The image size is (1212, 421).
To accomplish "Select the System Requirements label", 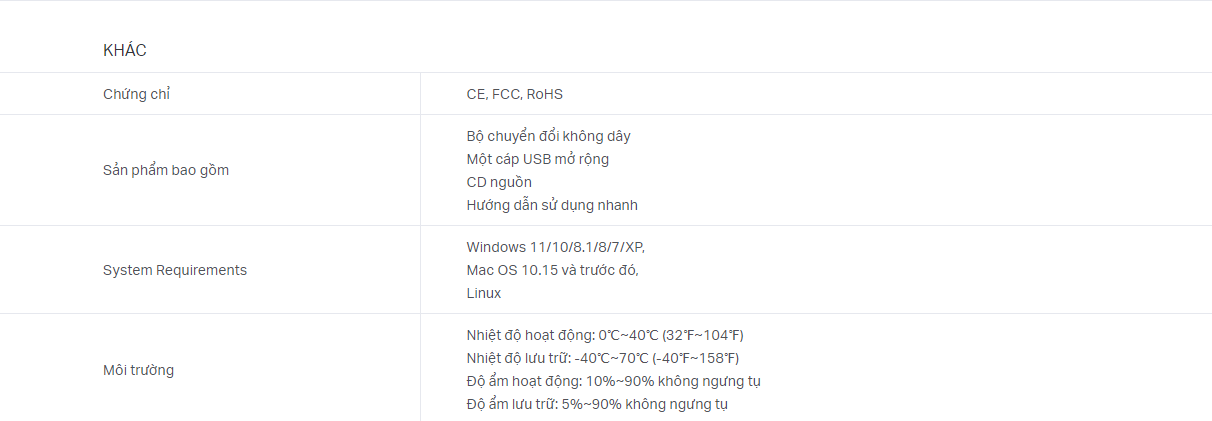I will click(x=175, y=270).
